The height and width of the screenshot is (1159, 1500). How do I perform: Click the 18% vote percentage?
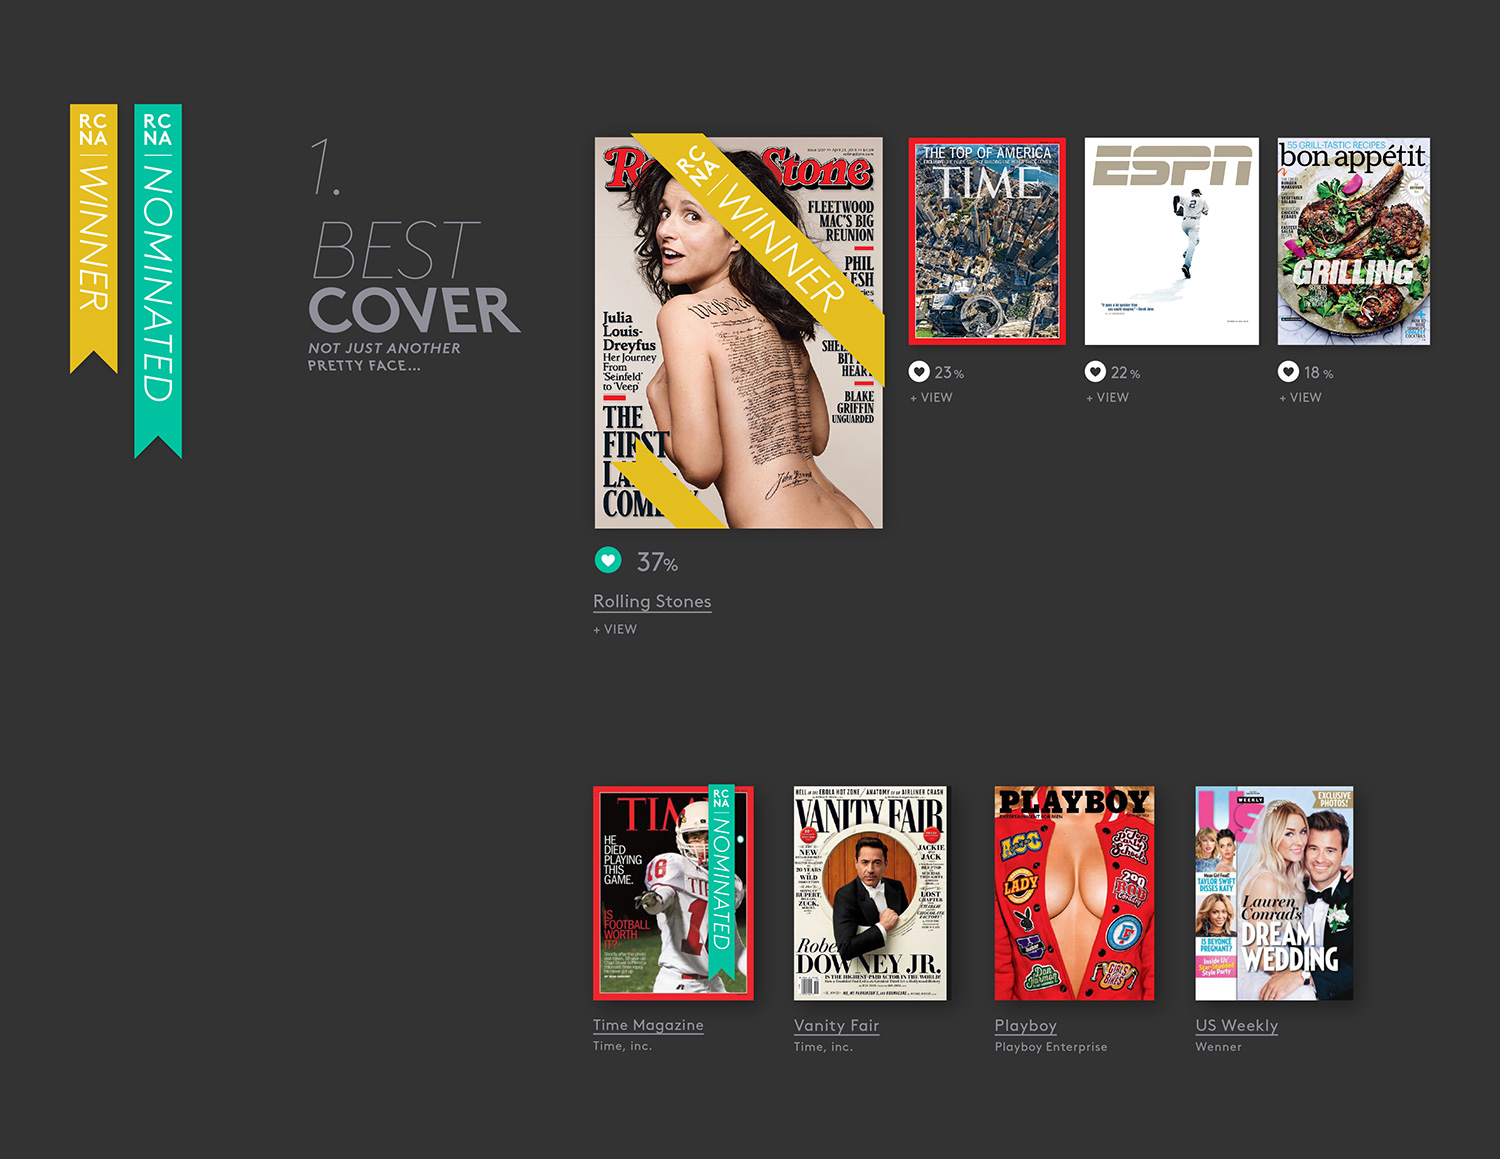coord(1318,373)
